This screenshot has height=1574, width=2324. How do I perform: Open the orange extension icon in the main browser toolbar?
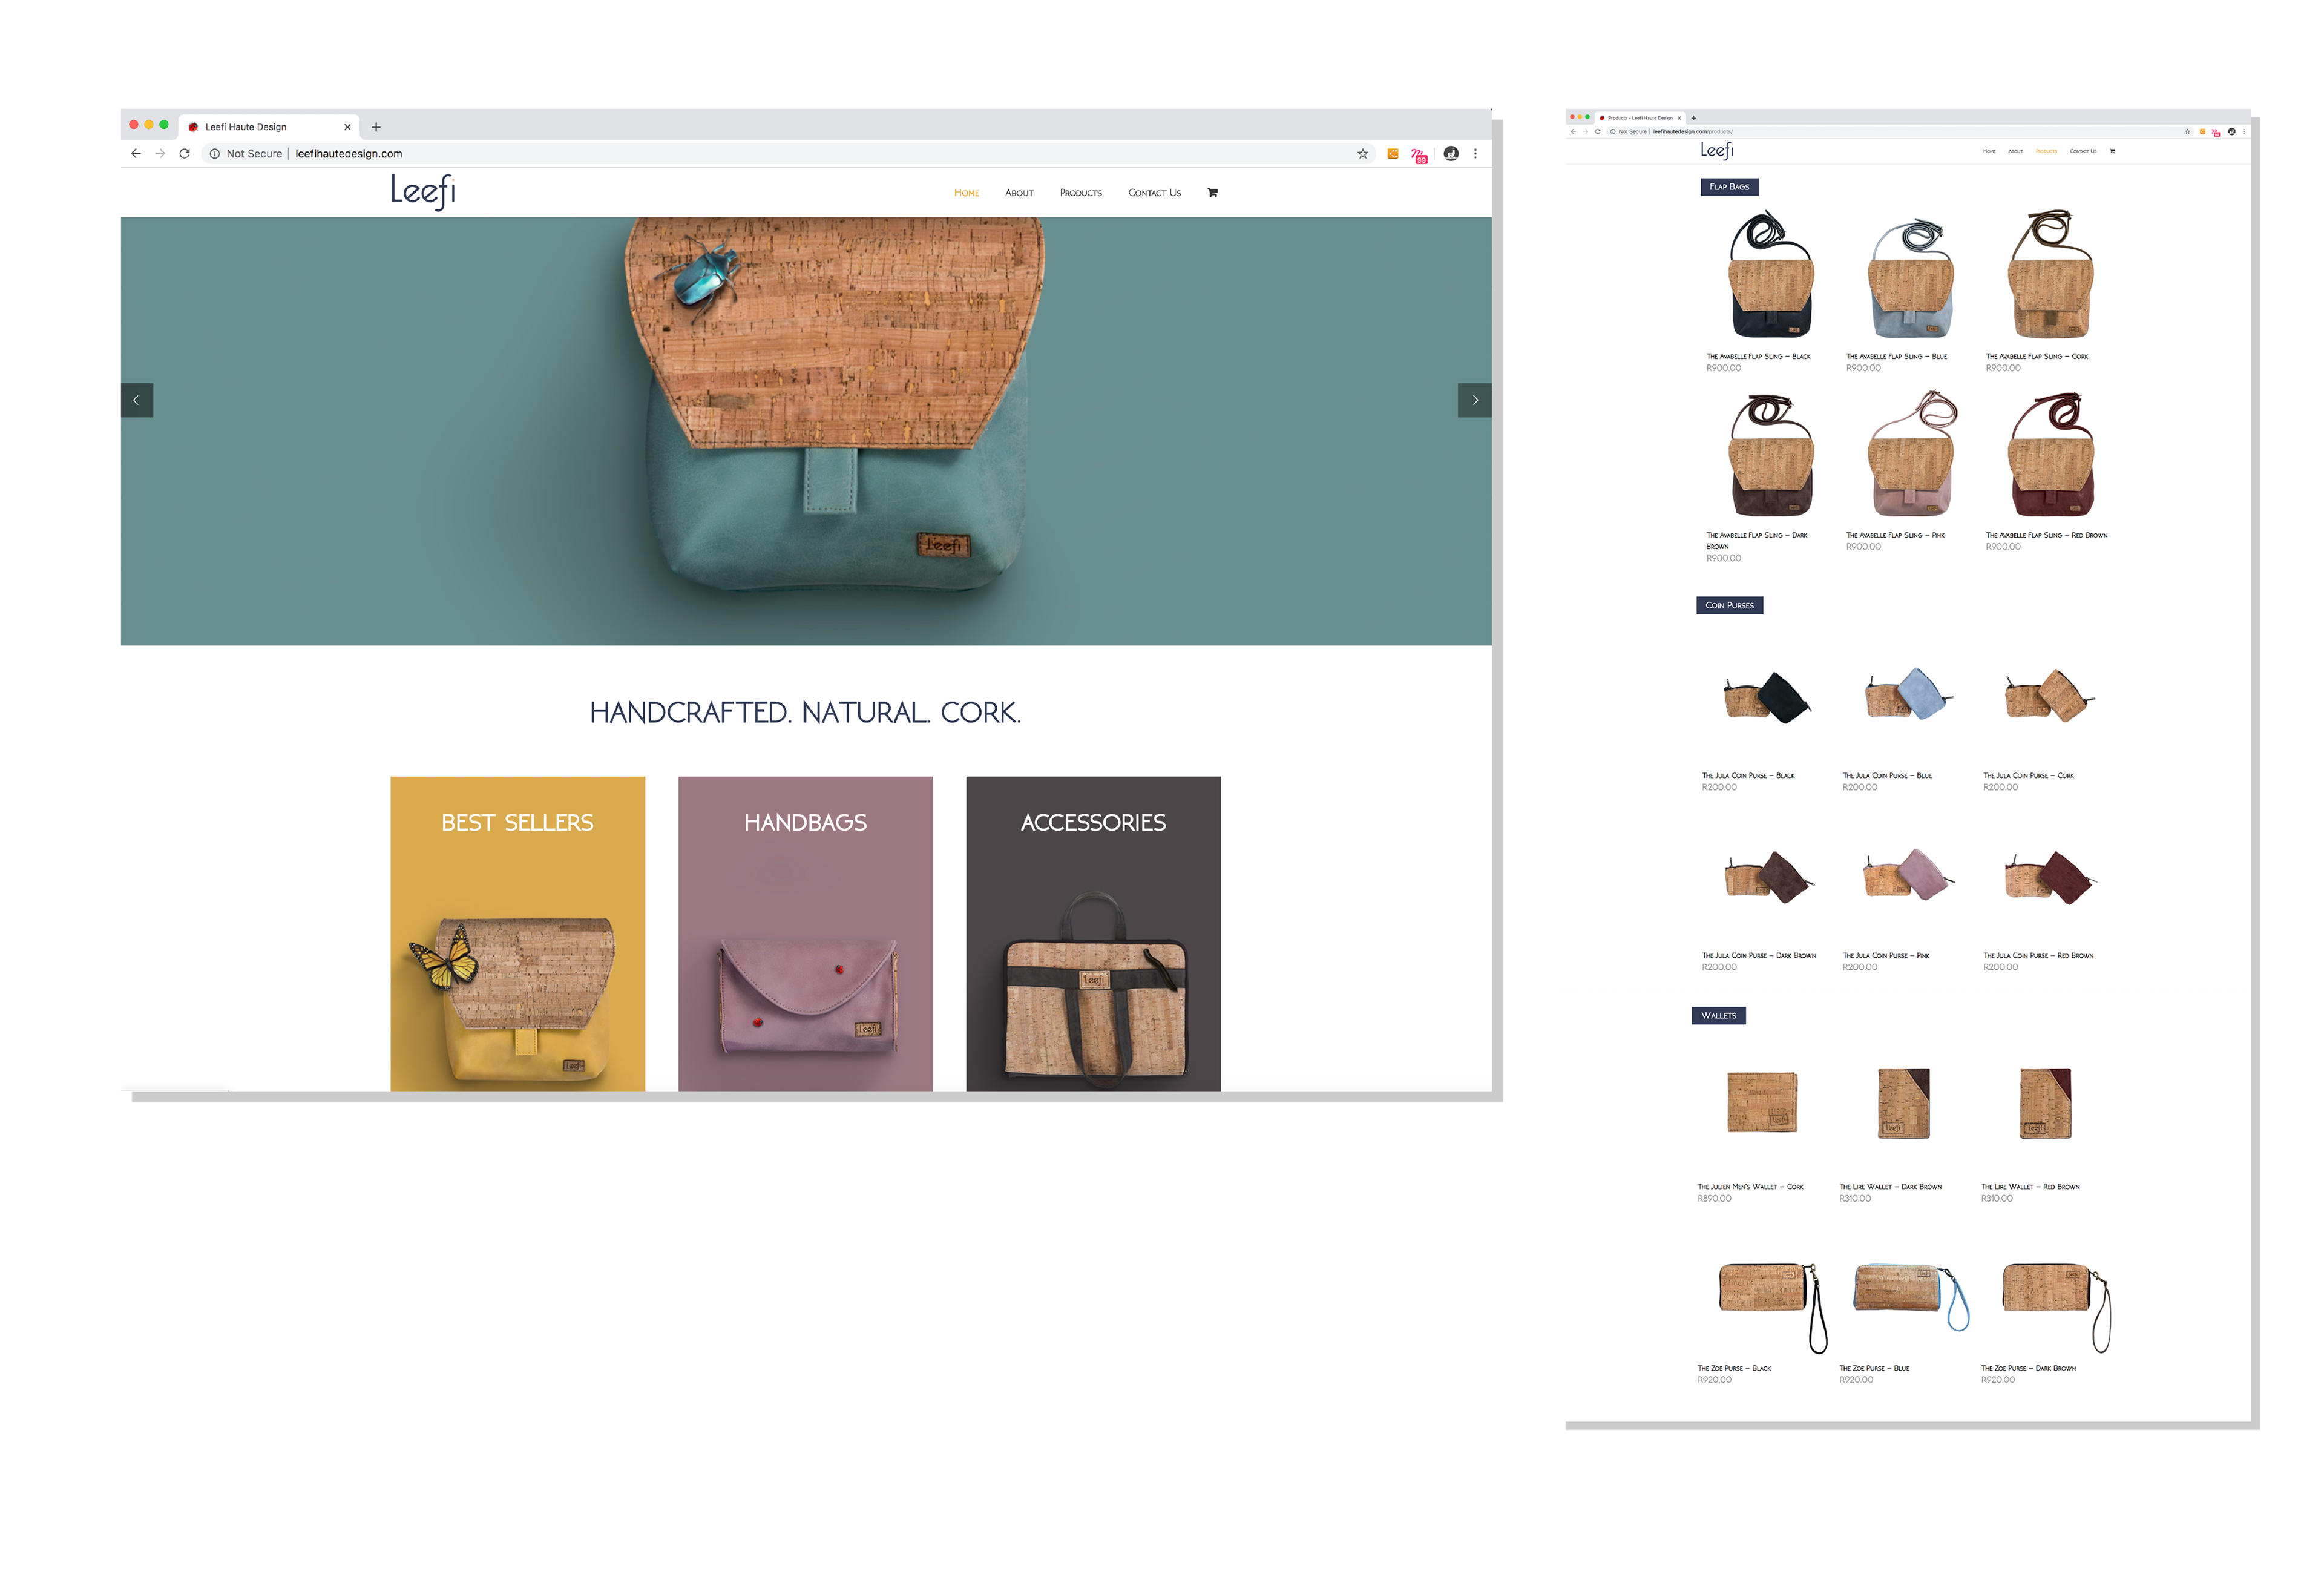[1392, 154]
